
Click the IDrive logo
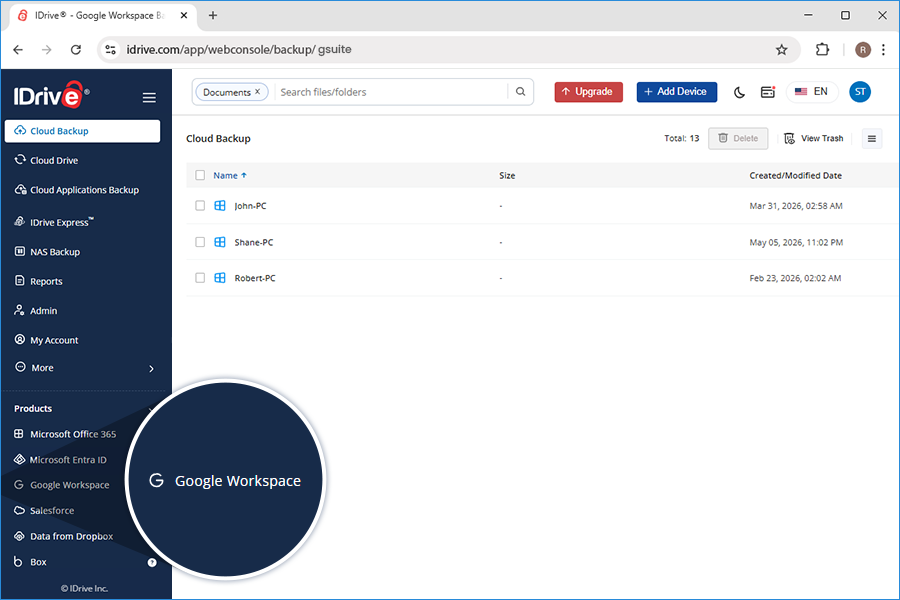pyautogui.click(x=51, y=95)
